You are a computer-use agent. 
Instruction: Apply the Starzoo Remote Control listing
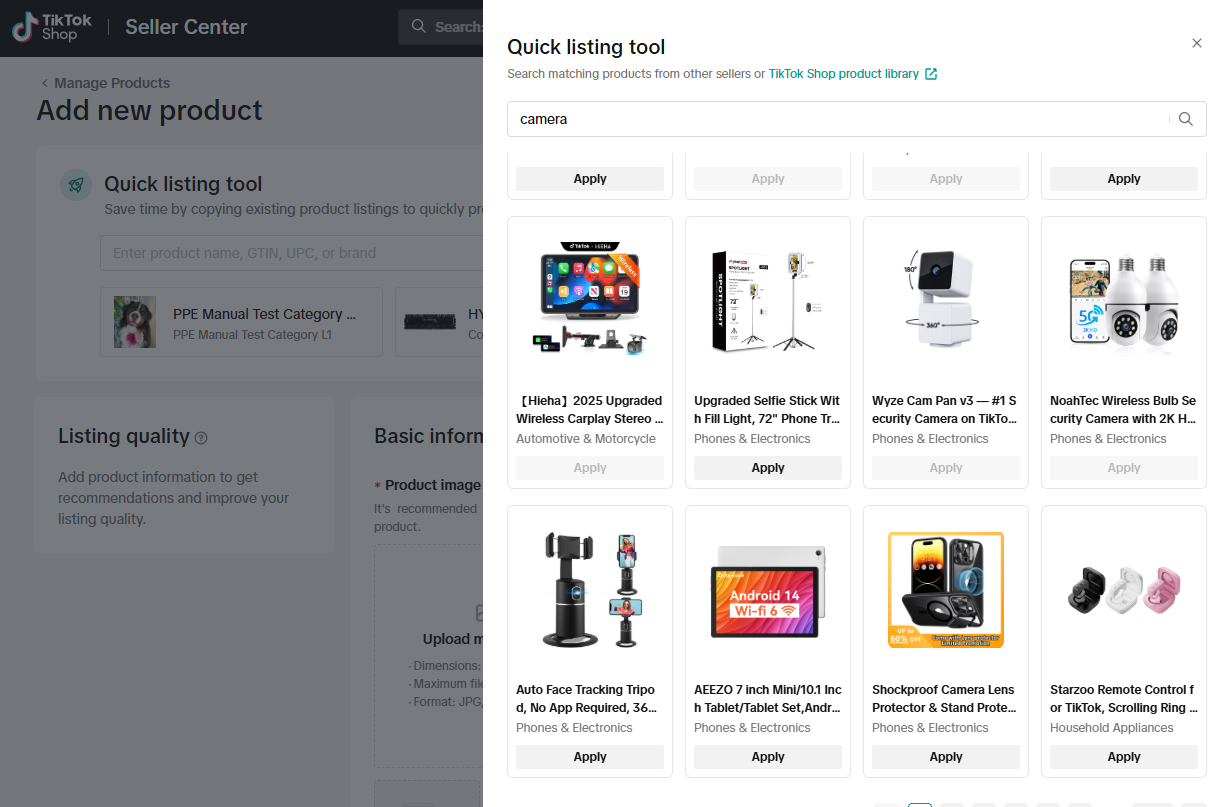click(1124, 757)
